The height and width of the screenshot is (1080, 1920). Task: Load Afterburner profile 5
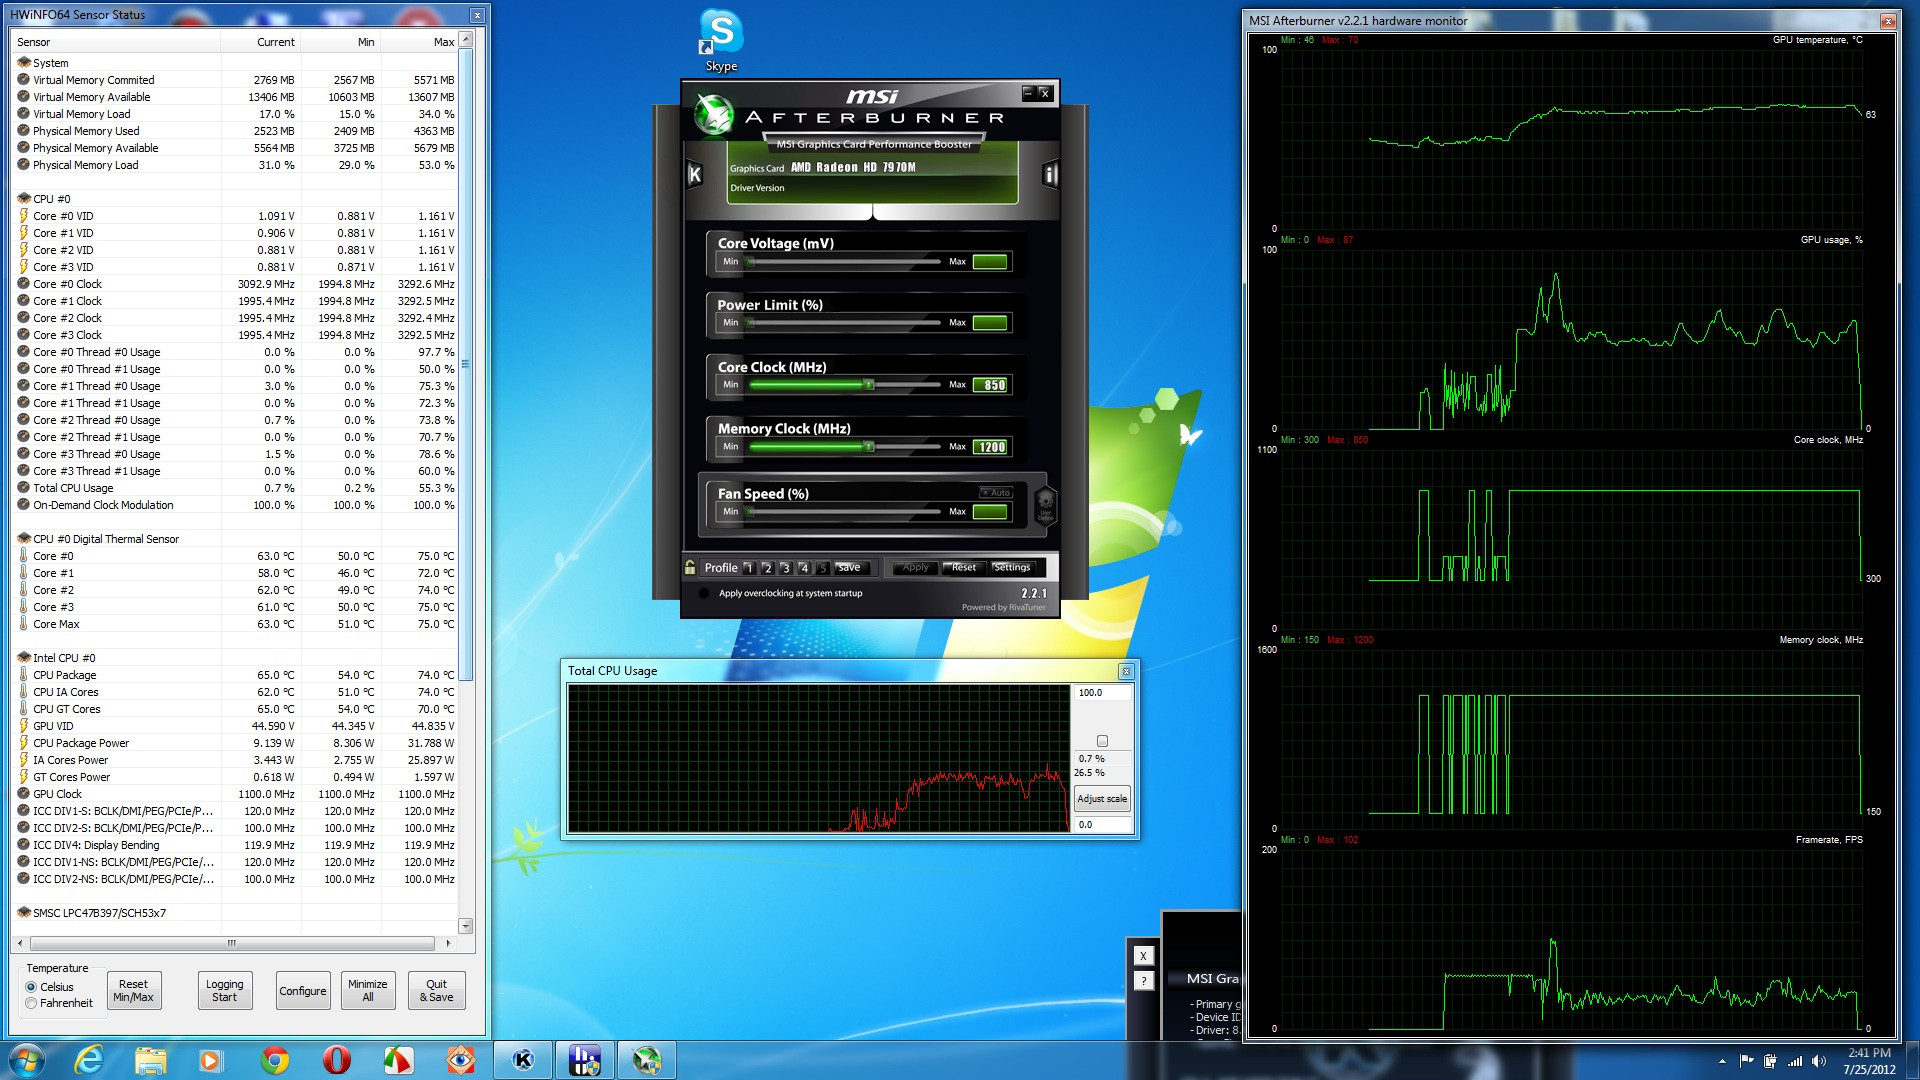pyautogui.click(x=822, y=568)
